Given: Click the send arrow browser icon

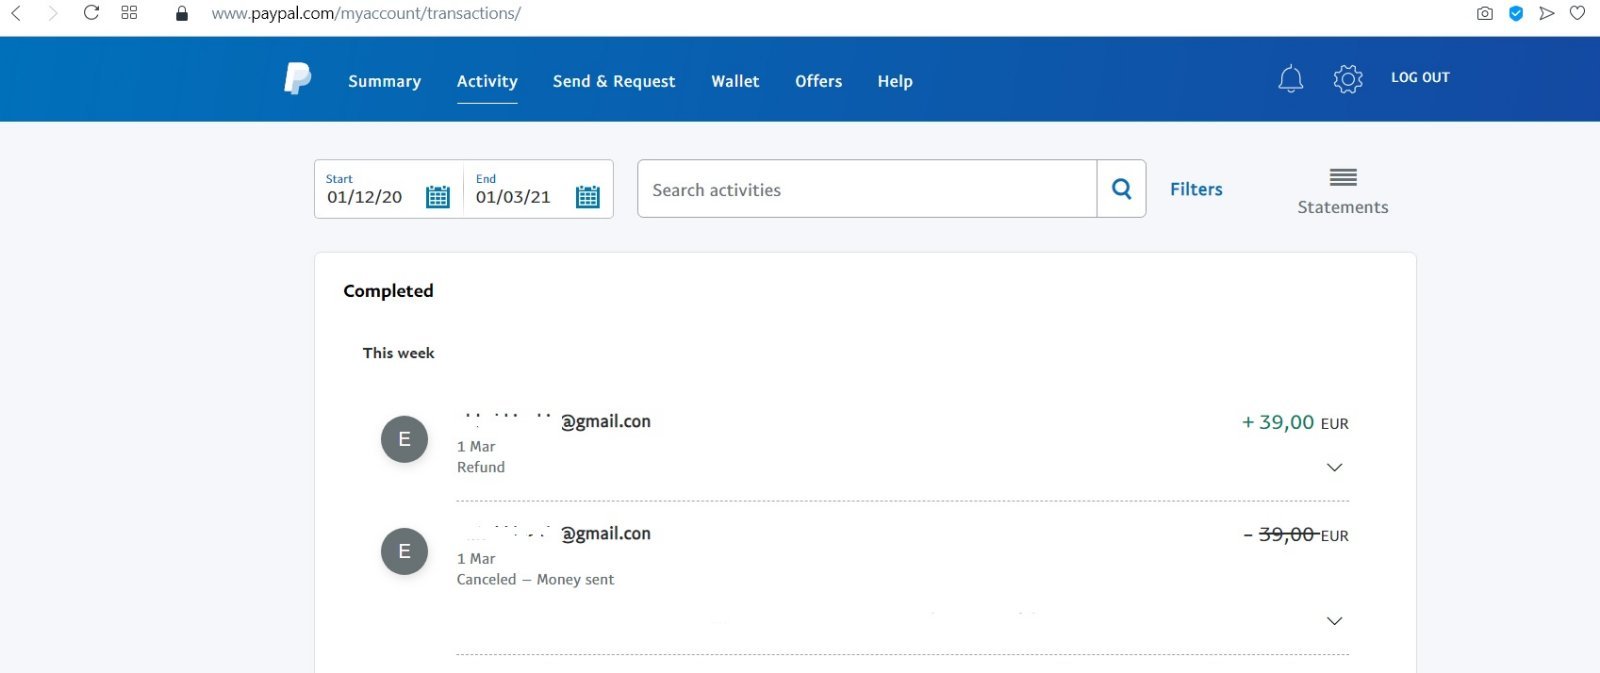Looking at the screenshot, I should click(x=1547, y=13).
